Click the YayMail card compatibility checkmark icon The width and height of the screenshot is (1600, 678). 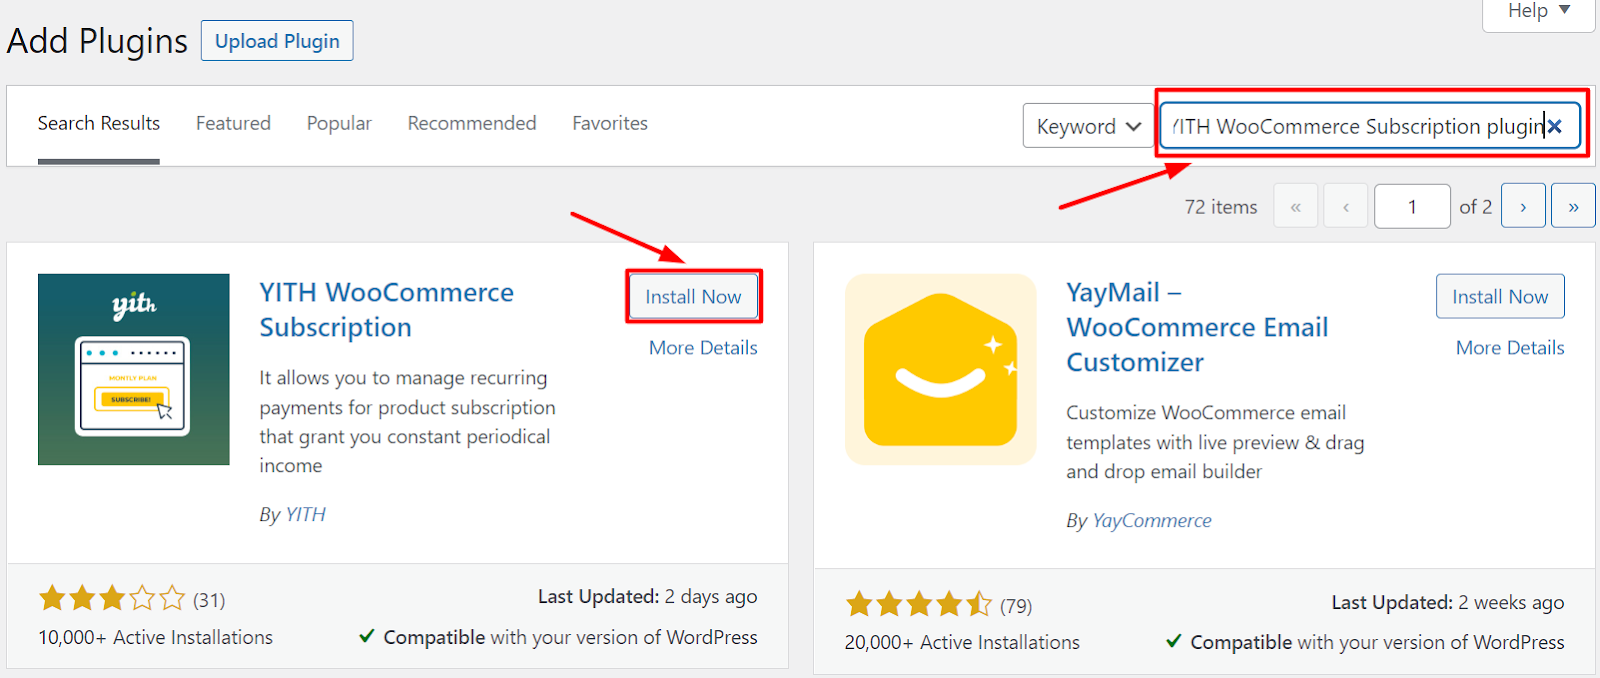click(x=1174, y=641)
